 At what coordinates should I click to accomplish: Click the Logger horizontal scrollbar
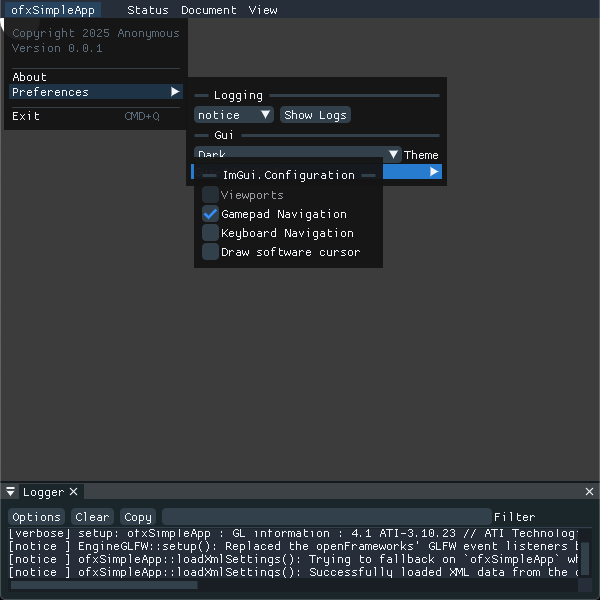104,585
